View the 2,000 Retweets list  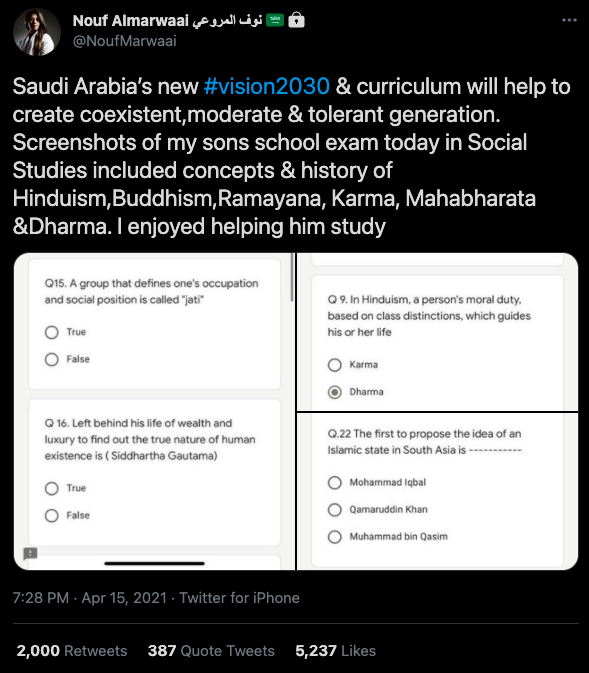point(72,651)
